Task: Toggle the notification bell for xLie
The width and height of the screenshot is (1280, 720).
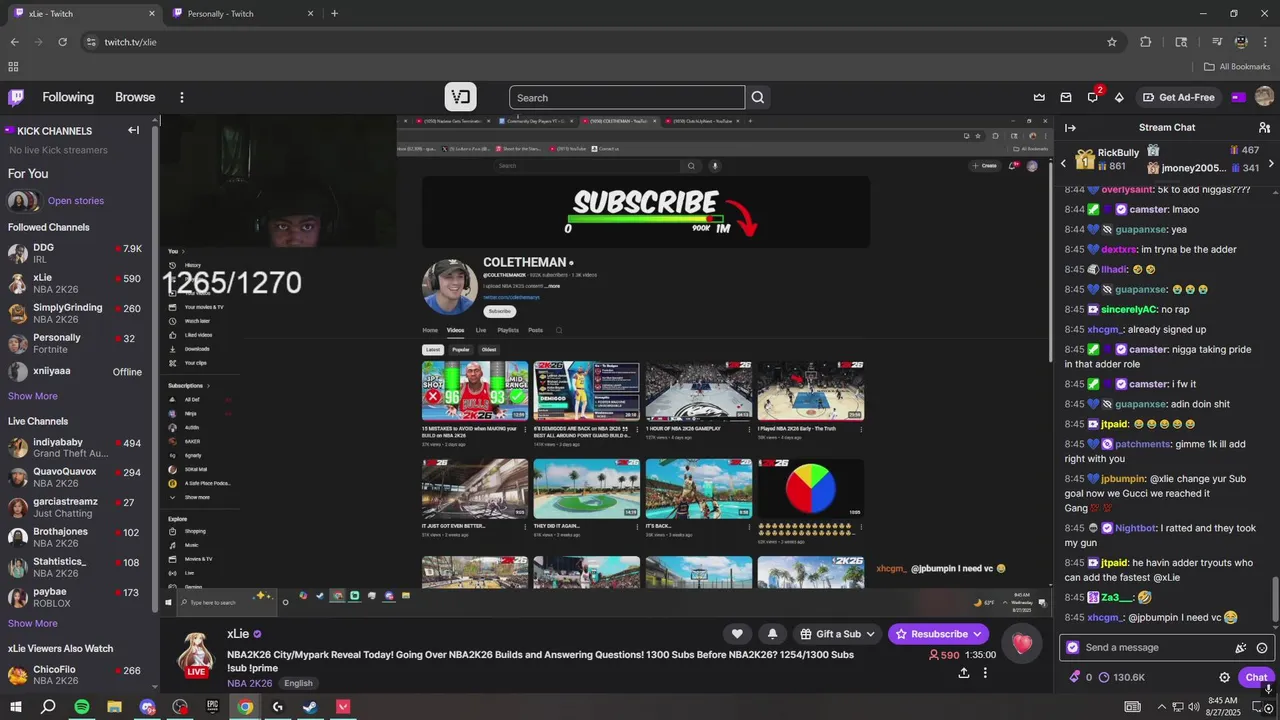Action: click(772, 634)
